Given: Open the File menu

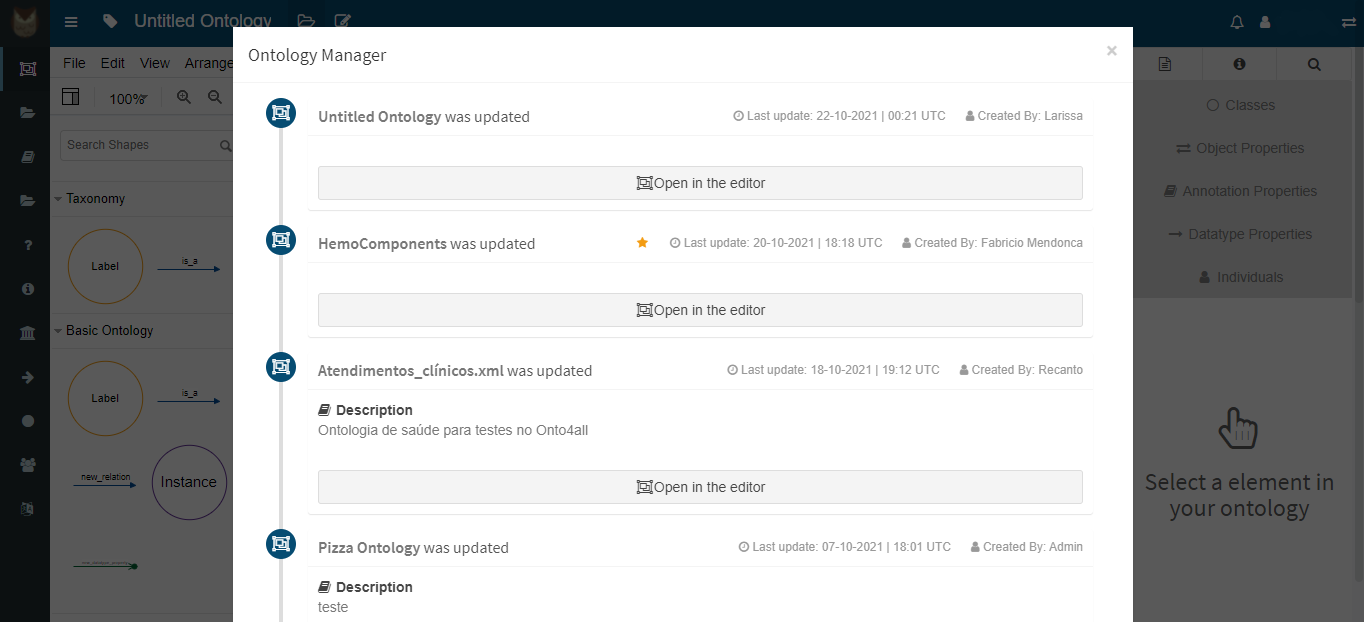Looking at the screenshot, I should pyautogui.click(x=74, y=63).
